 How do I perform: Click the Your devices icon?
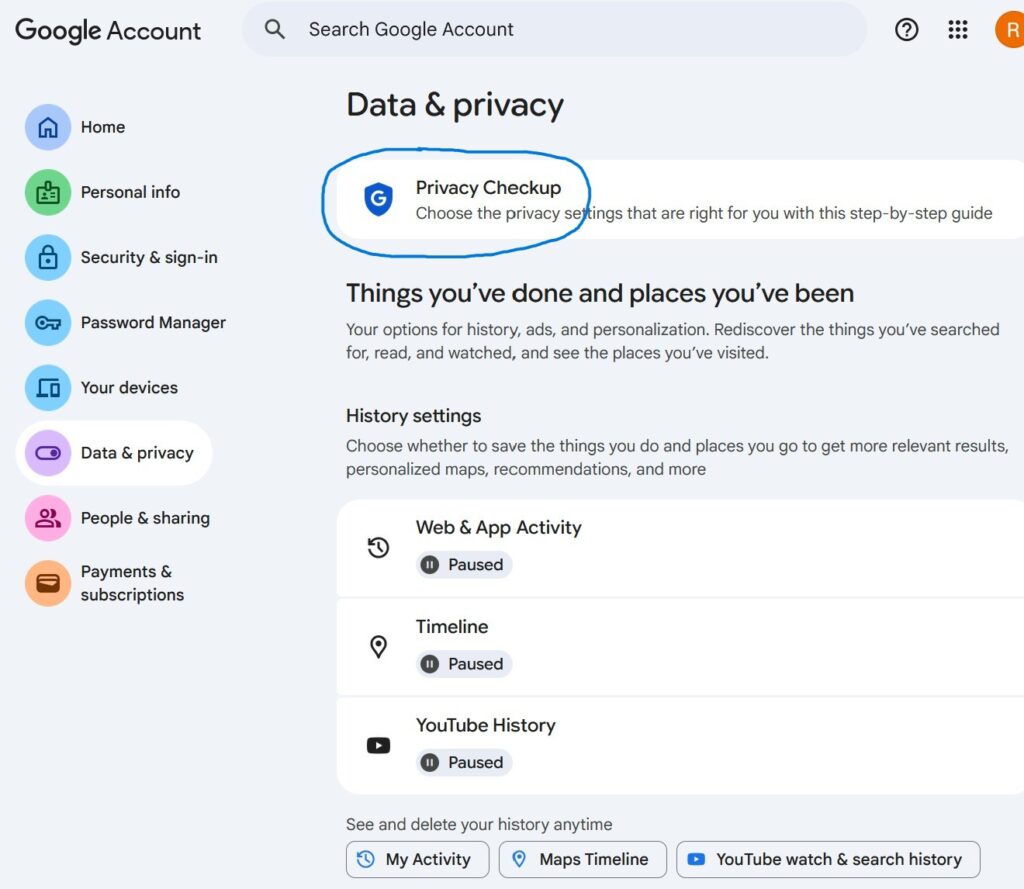pos(48,387)
